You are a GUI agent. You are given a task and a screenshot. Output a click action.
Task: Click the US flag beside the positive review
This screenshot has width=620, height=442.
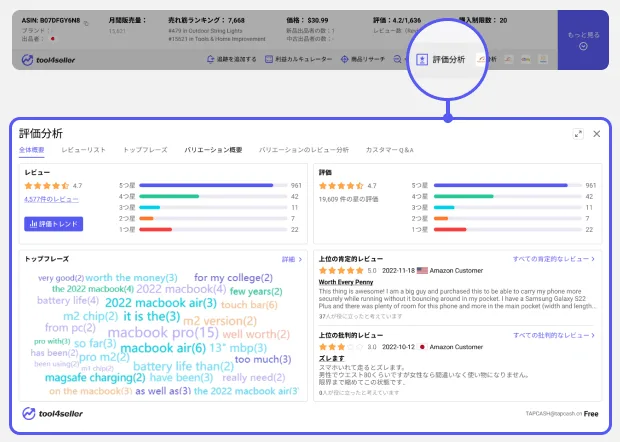[x=422, y=270]
